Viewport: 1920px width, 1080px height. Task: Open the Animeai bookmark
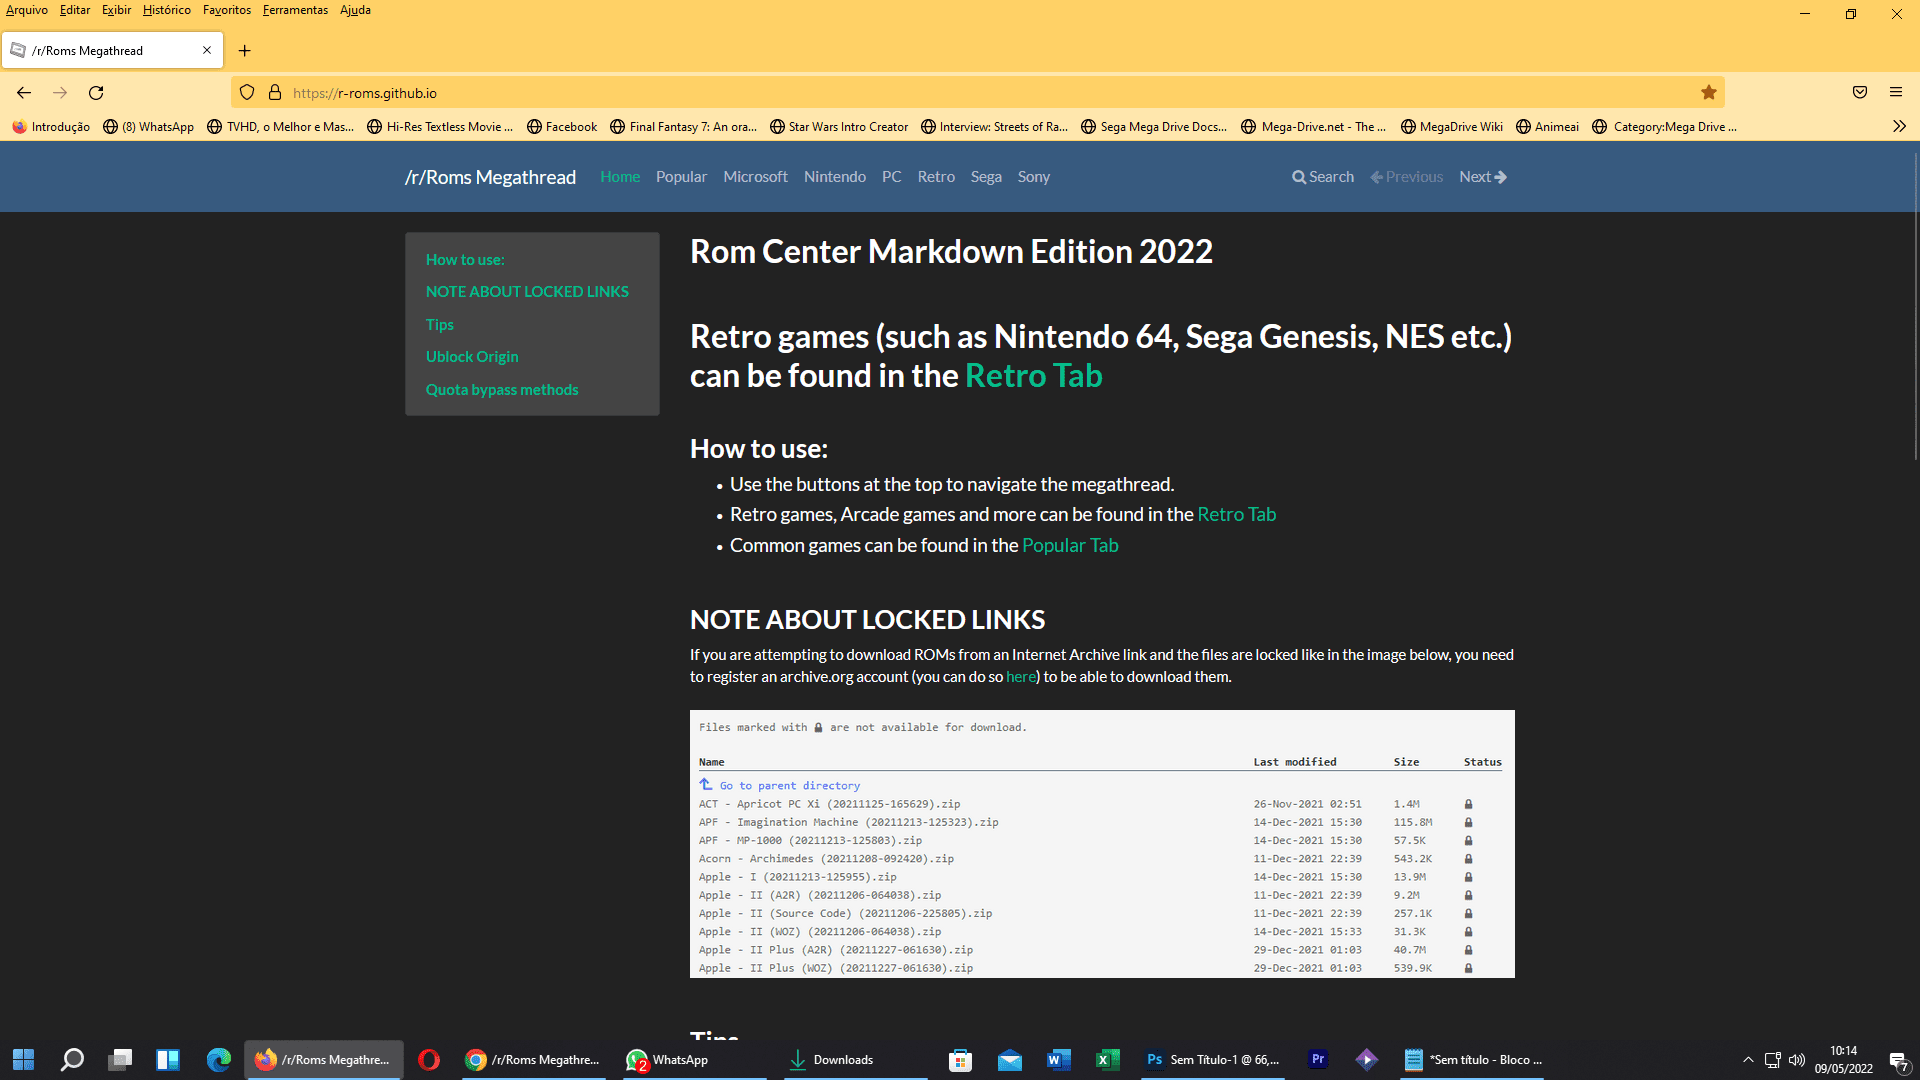coord(1547,127)
